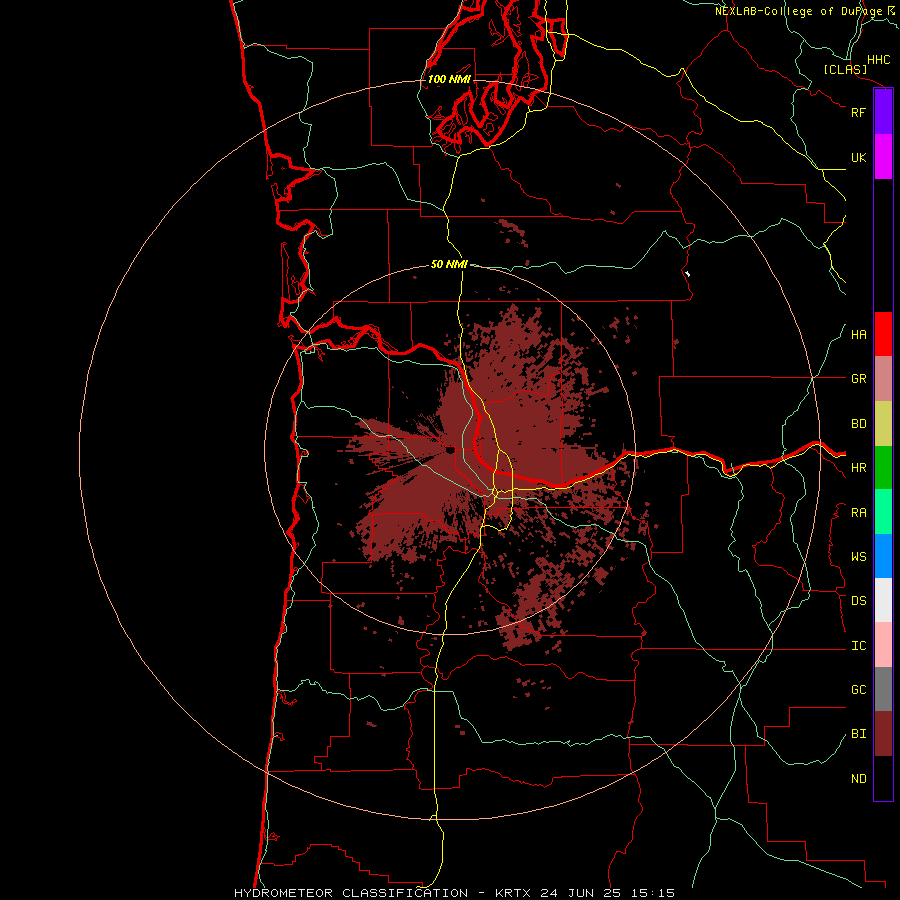Click the HA red legend swatch
Viewport: 900px width, 900px height.
click(883, 334)
